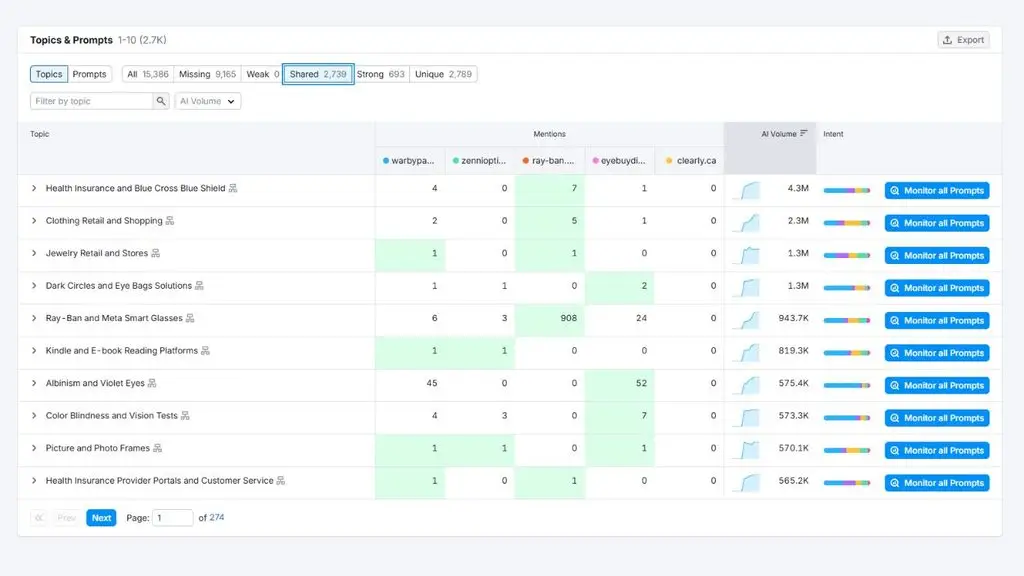Image resolution: width=1024 pixels, height=576 pixels.
Task: Click hierarchy icon beside Ray-Ban and Meta Smart Glasses
Action: 190,318
